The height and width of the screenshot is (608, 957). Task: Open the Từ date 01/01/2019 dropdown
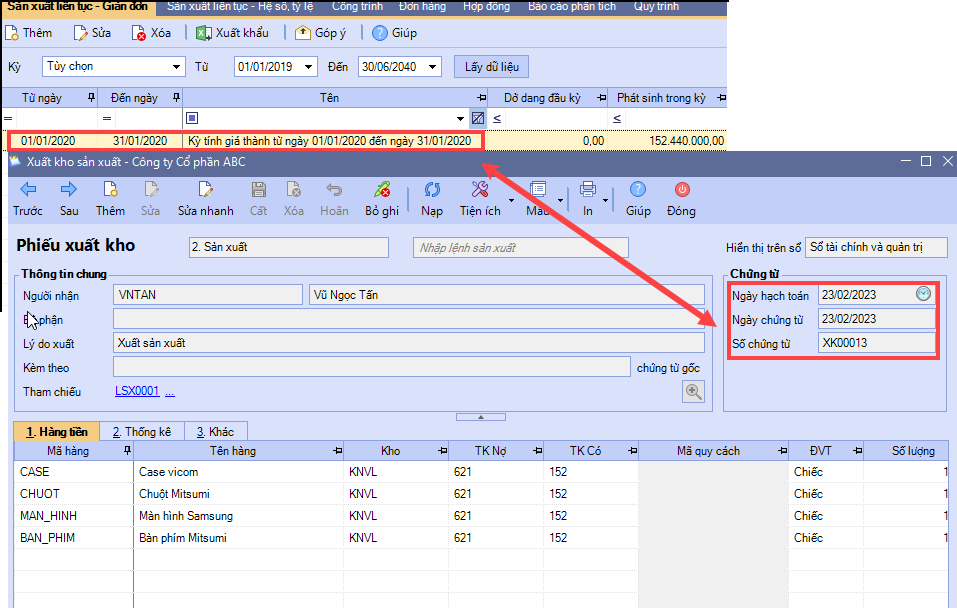[308, 67]
